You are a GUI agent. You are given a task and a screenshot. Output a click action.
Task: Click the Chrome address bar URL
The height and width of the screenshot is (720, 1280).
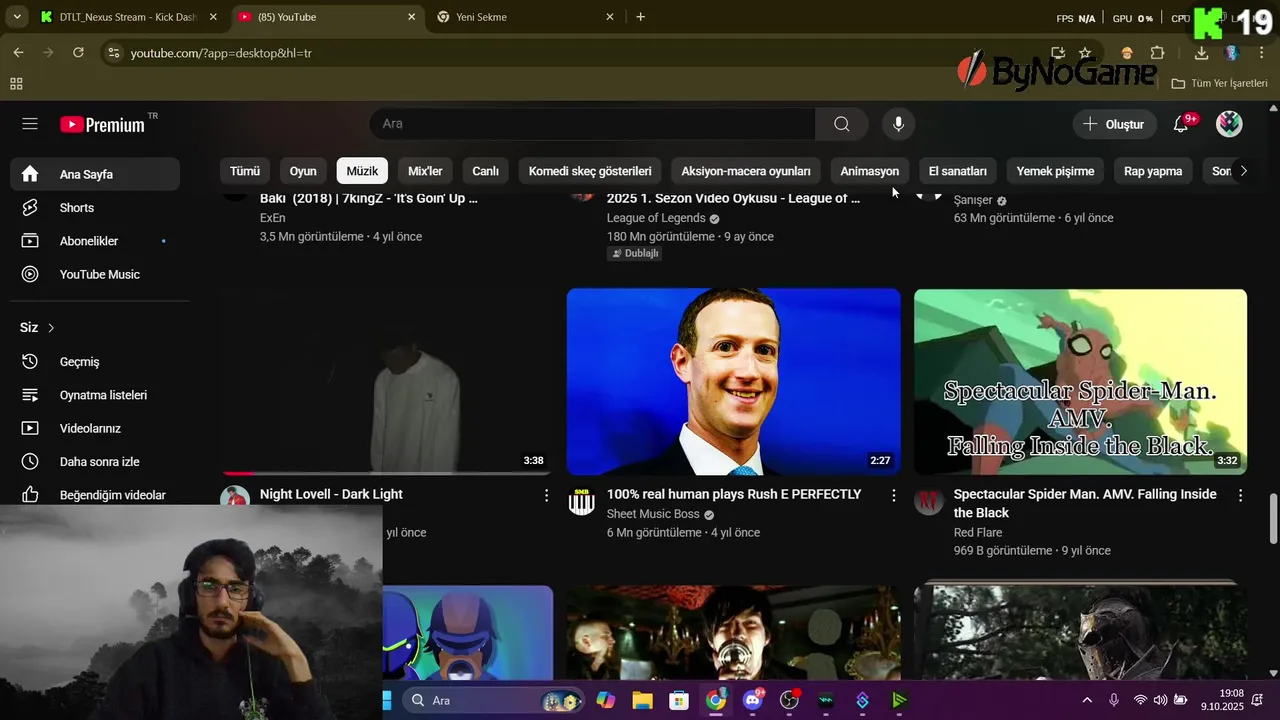[221, 53]
